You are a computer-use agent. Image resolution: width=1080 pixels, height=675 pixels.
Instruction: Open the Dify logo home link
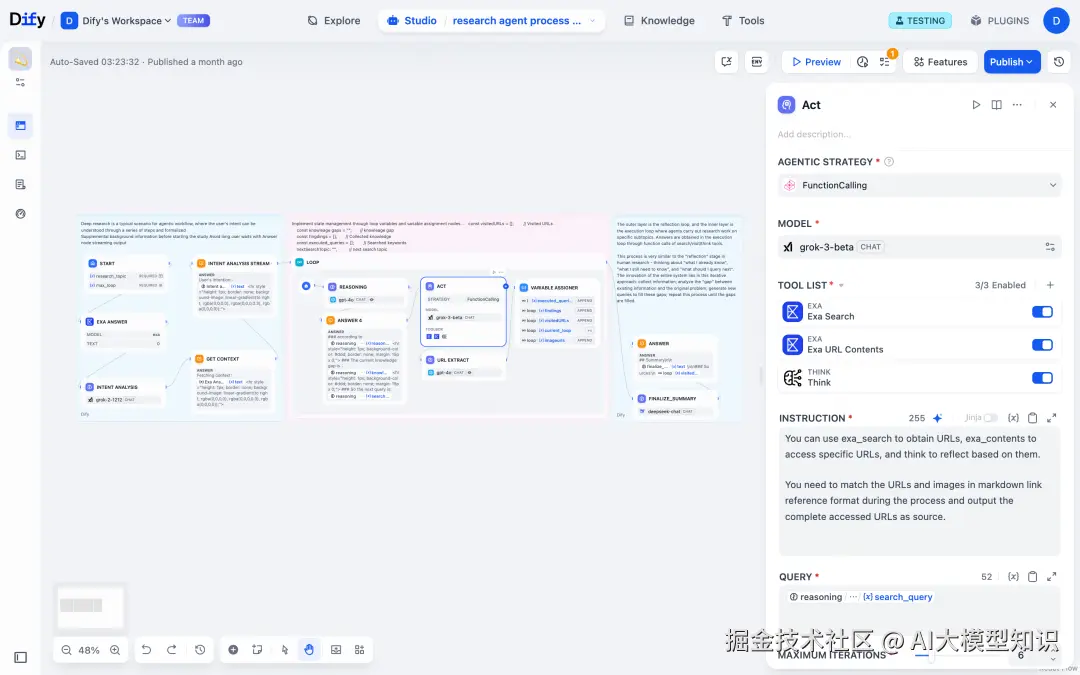coord(28,20)
